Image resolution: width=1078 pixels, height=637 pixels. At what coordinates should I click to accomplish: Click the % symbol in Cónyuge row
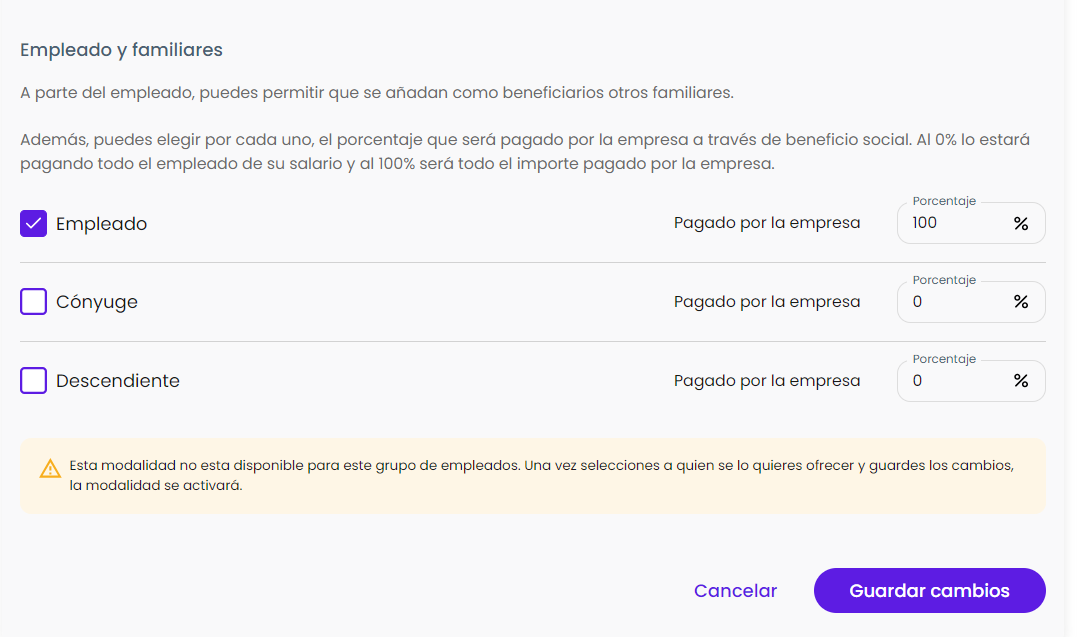click(x=1020, y=301)
